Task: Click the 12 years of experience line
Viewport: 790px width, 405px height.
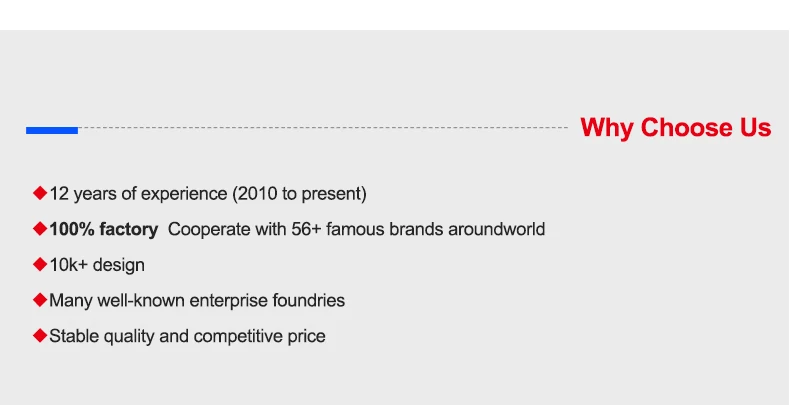Action: [x=208, y=193]
